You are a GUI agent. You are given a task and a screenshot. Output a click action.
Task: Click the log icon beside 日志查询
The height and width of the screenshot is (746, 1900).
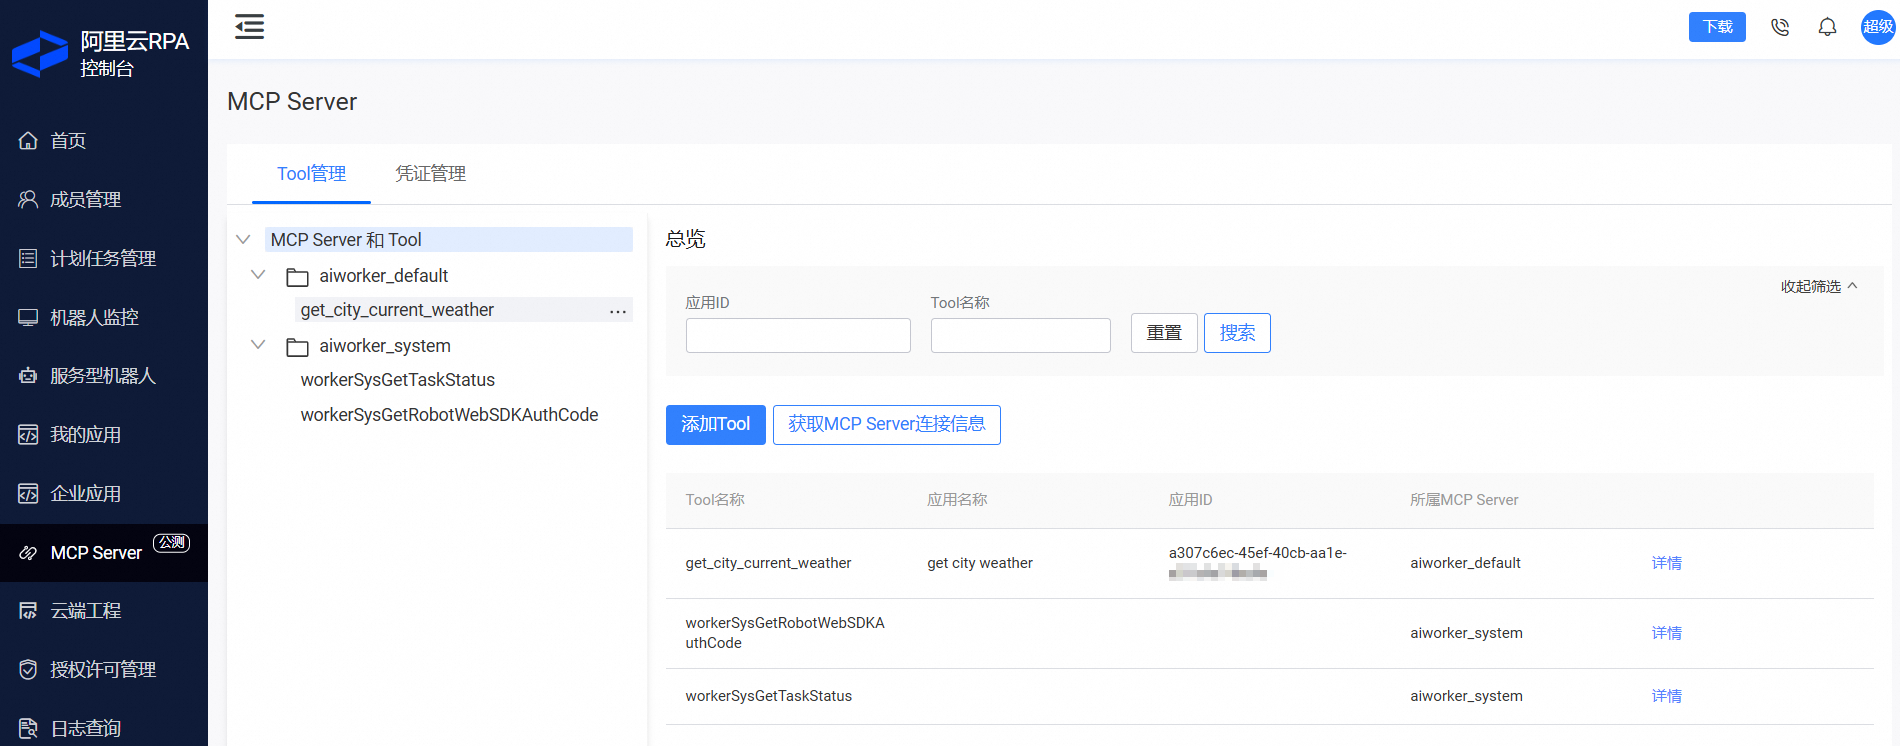coord(28,729)
